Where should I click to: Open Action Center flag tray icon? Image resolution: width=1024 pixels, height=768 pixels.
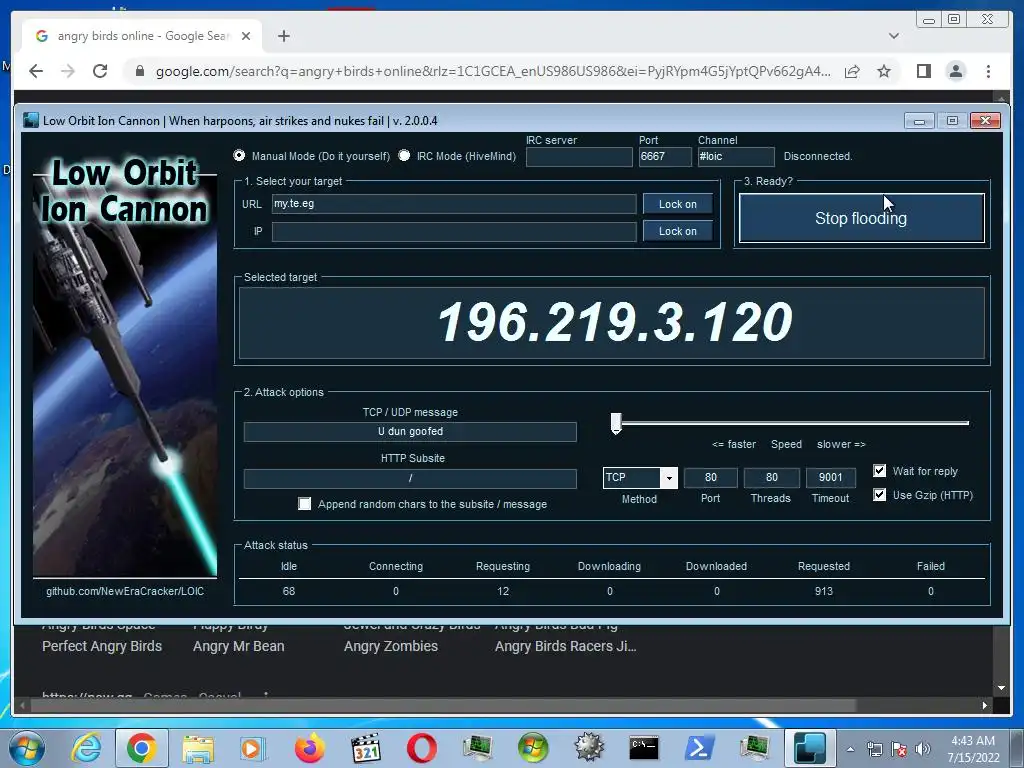pos(899,749)
